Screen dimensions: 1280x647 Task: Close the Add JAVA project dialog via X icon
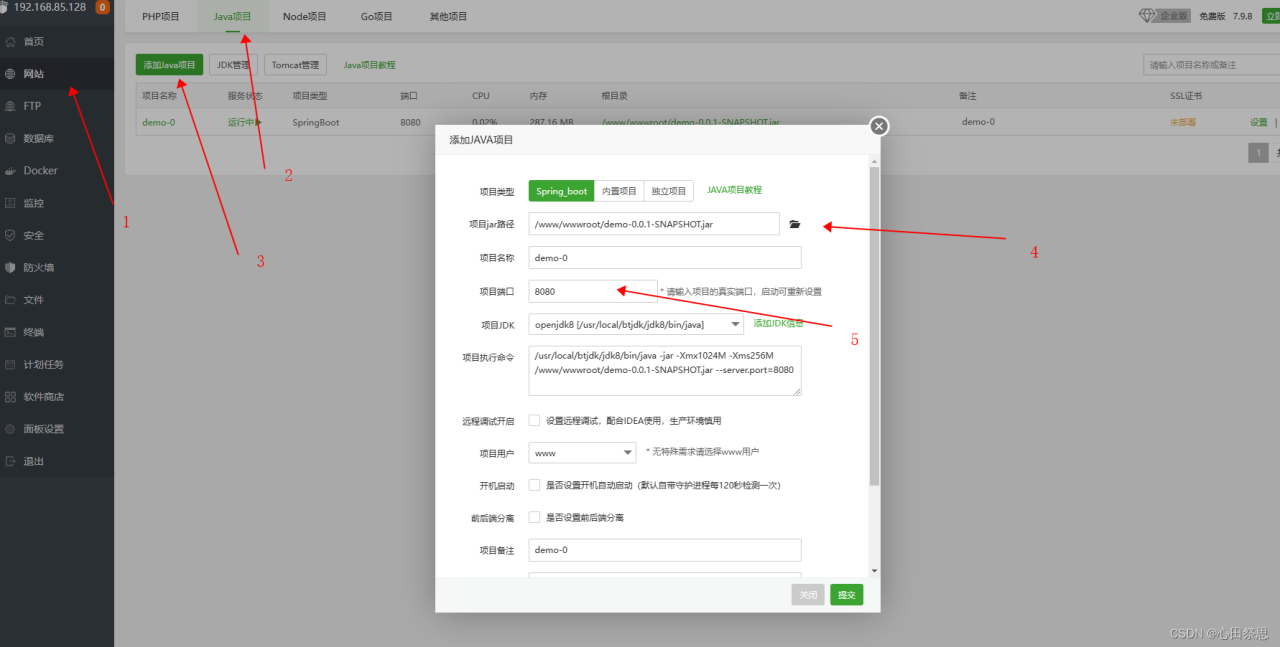point(879,126)
